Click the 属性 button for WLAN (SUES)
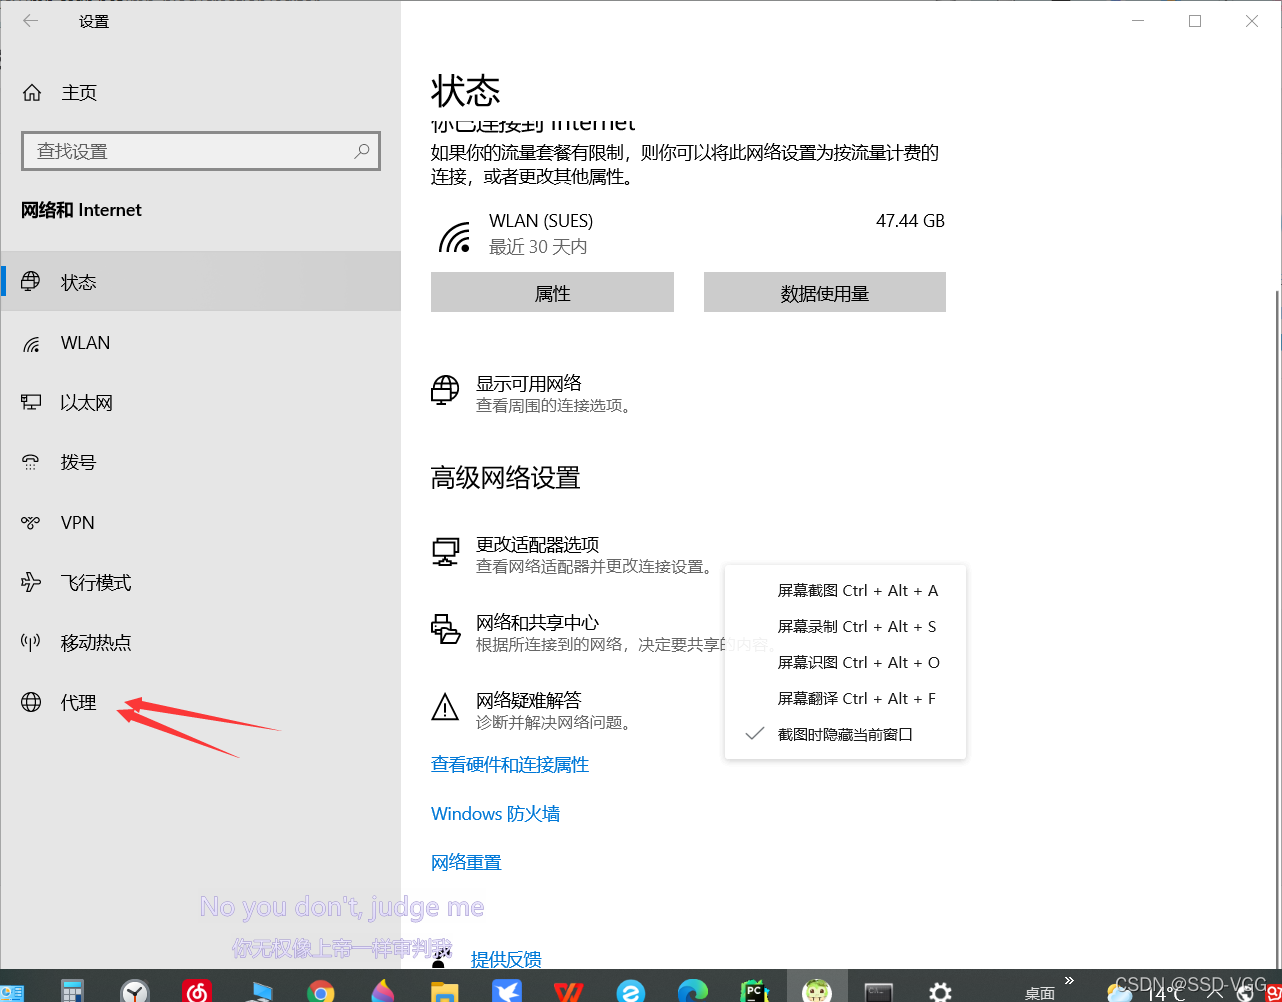Viewport: 1282px width, 1002px height. (552, 291)
